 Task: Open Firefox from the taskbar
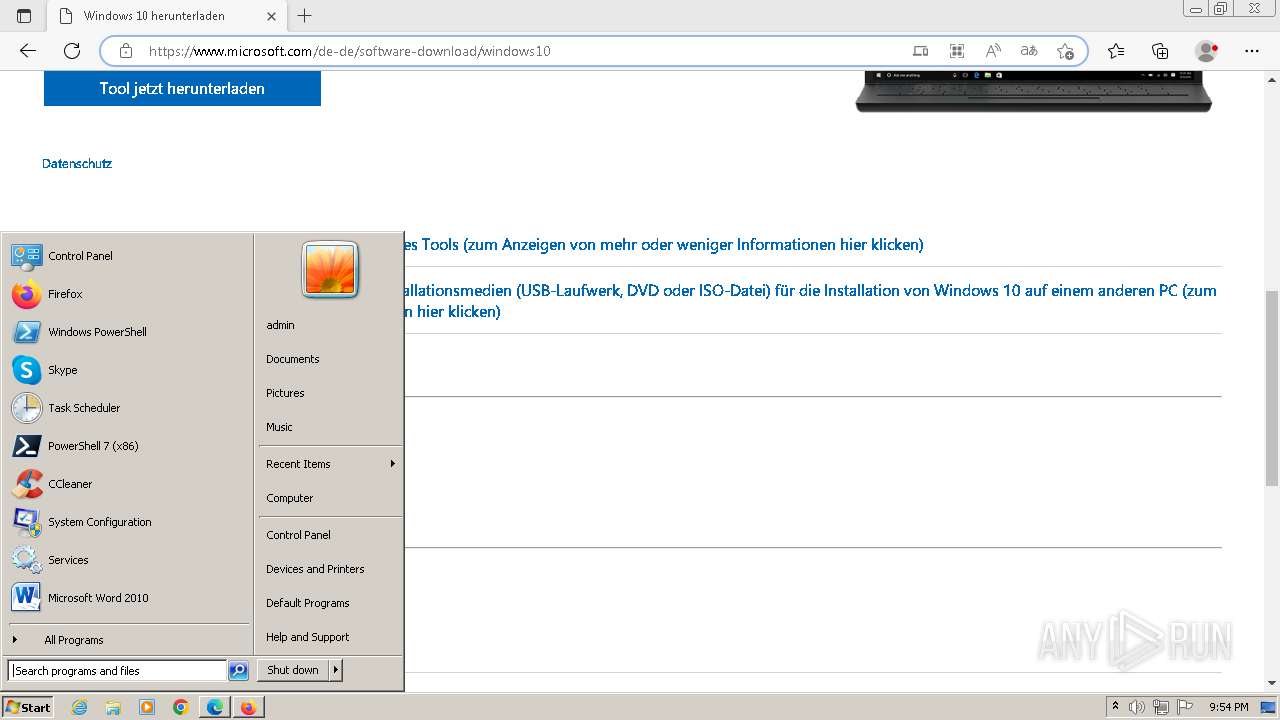click(x=248, y=707)
